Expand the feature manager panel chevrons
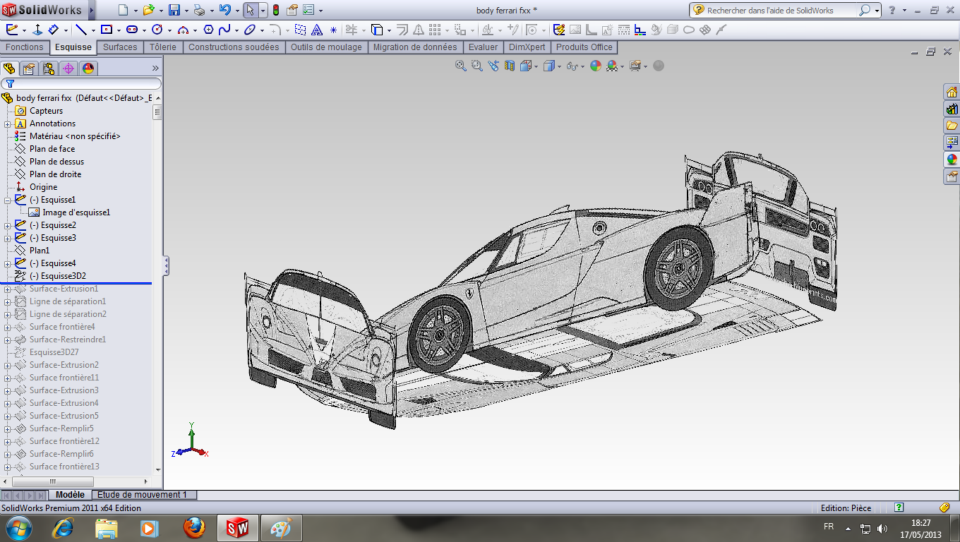 [155, 68]
